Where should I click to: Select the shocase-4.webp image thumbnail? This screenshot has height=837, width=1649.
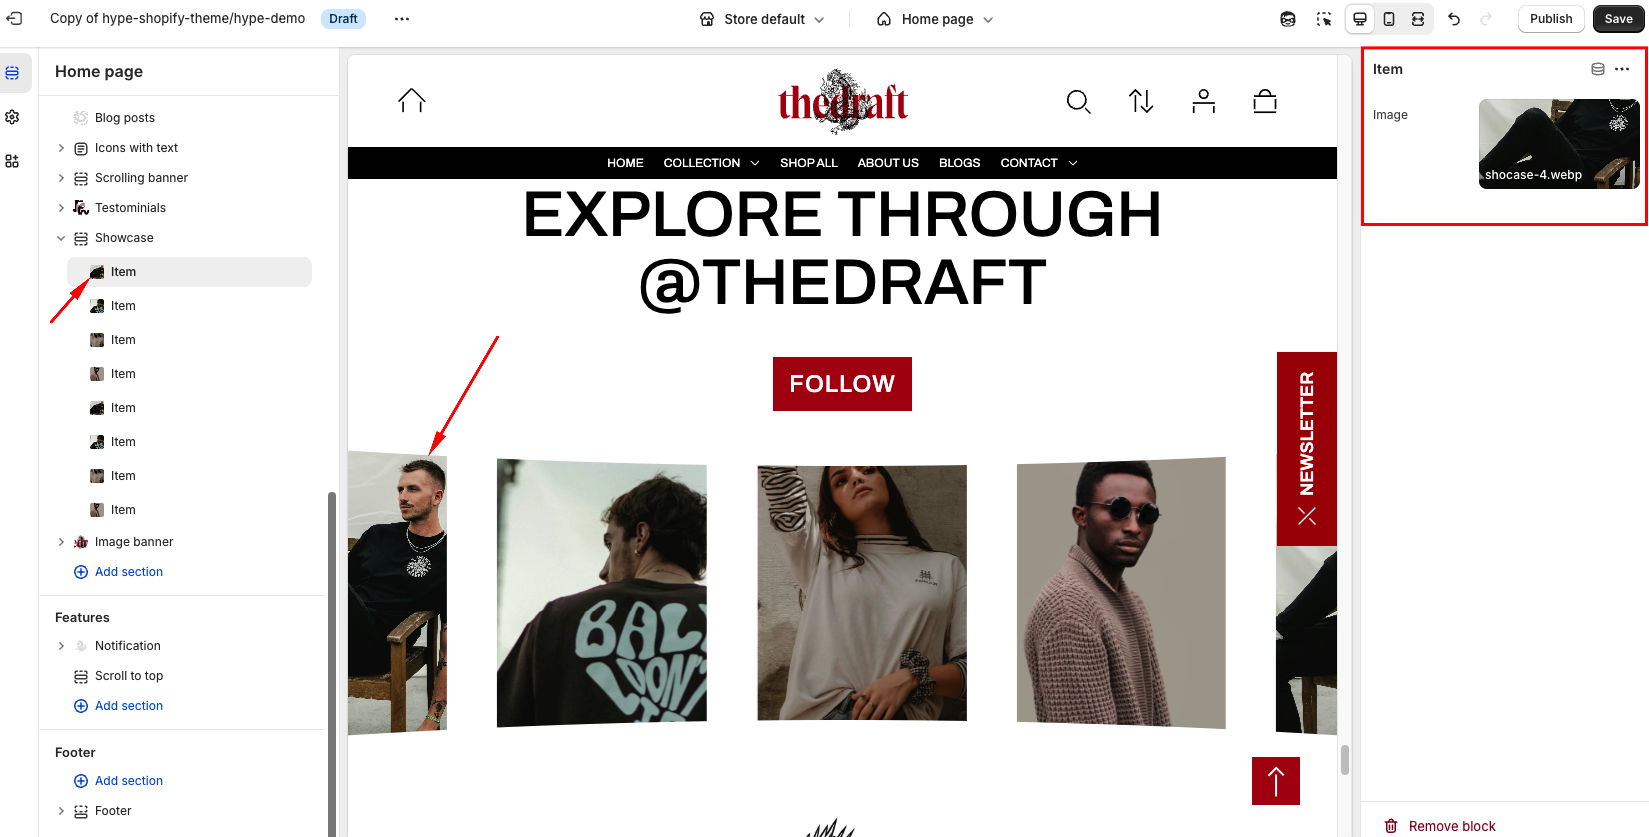pyautogui.click(x=1559, y=144)
